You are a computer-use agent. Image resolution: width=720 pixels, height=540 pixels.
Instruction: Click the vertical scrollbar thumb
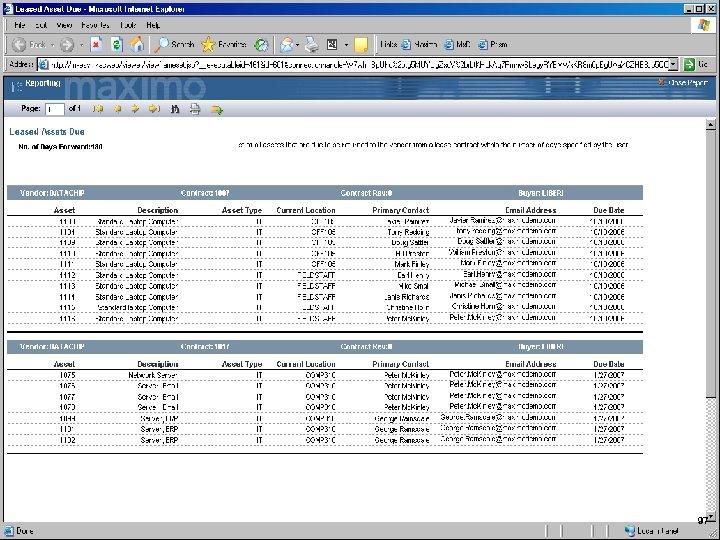click(x=710, y=264)
